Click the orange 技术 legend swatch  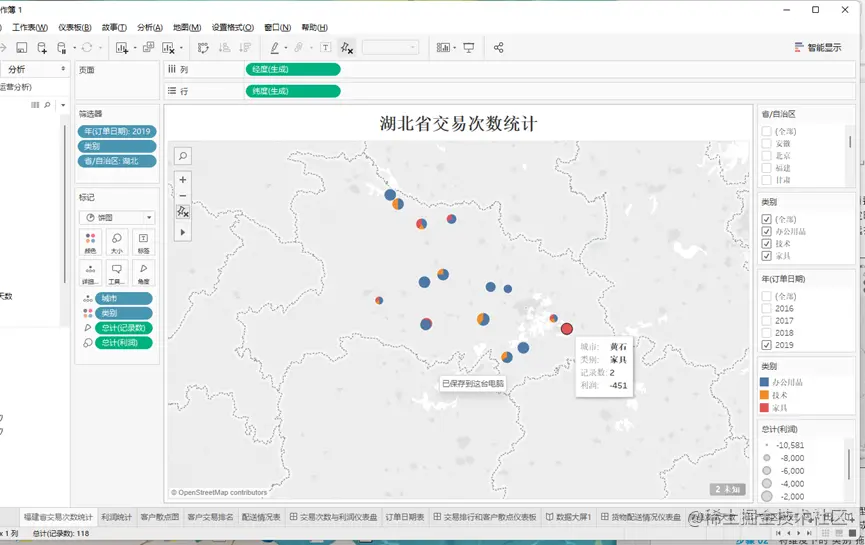[x=764, y=395]
